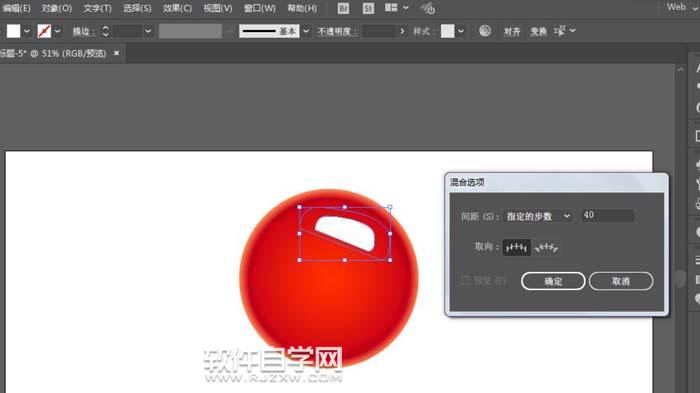Click the white fill color swatch
The width and height of the screenshot is (700, 393).
click(x=13, y=31)
